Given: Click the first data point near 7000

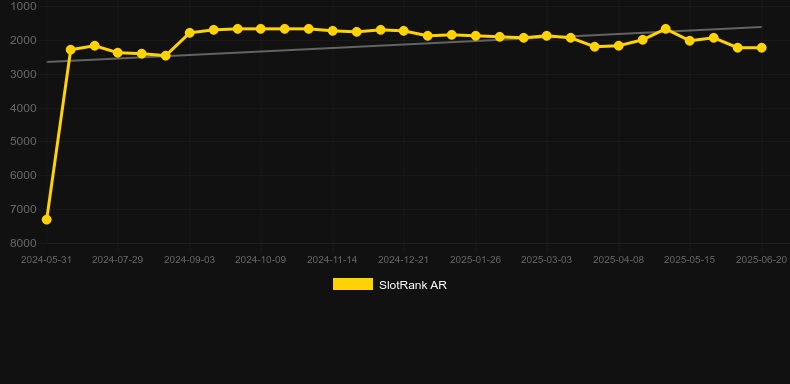Looking at the screenshot, I should tap(46, 220).
